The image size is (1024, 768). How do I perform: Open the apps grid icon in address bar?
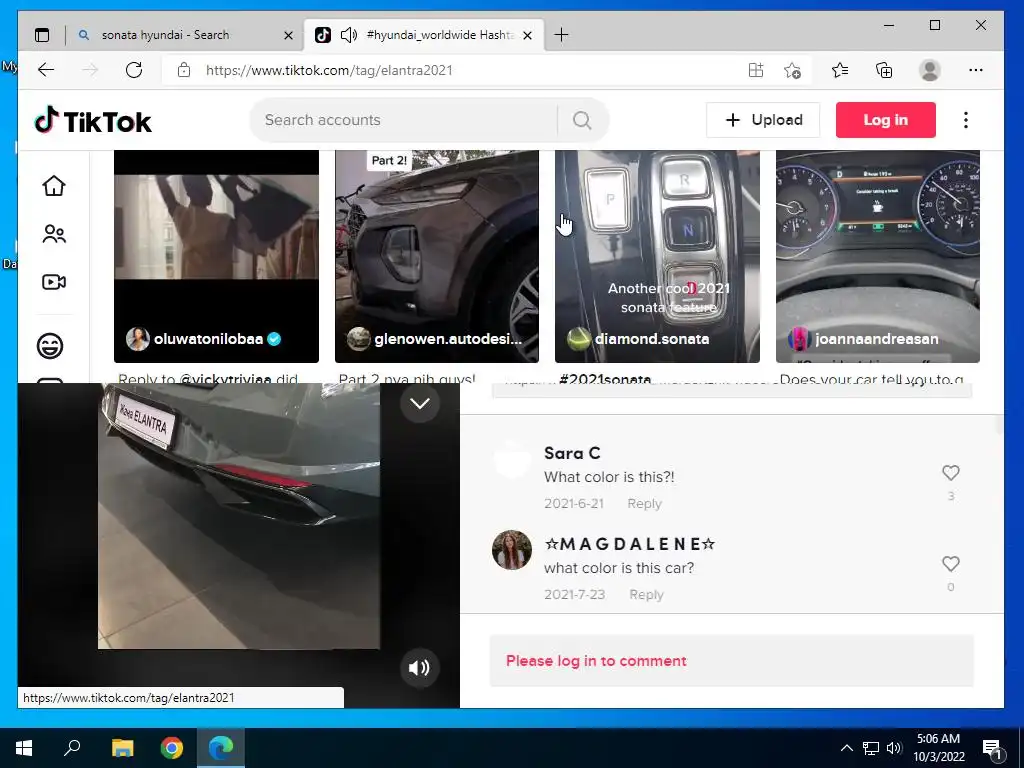tap(756, 70)
